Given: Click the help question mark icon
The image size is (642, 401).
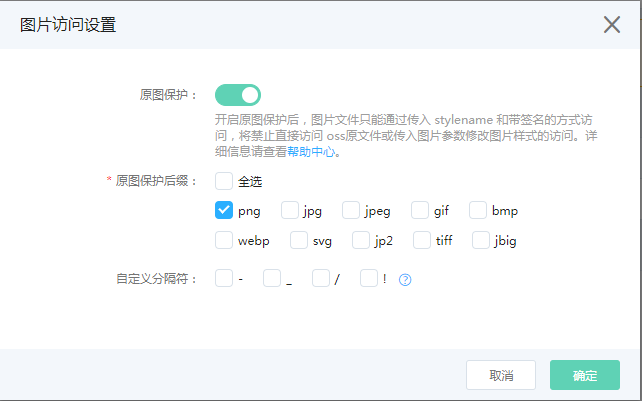Looking at the screenshot, I should pyautogui.click(x=405, y=280).
